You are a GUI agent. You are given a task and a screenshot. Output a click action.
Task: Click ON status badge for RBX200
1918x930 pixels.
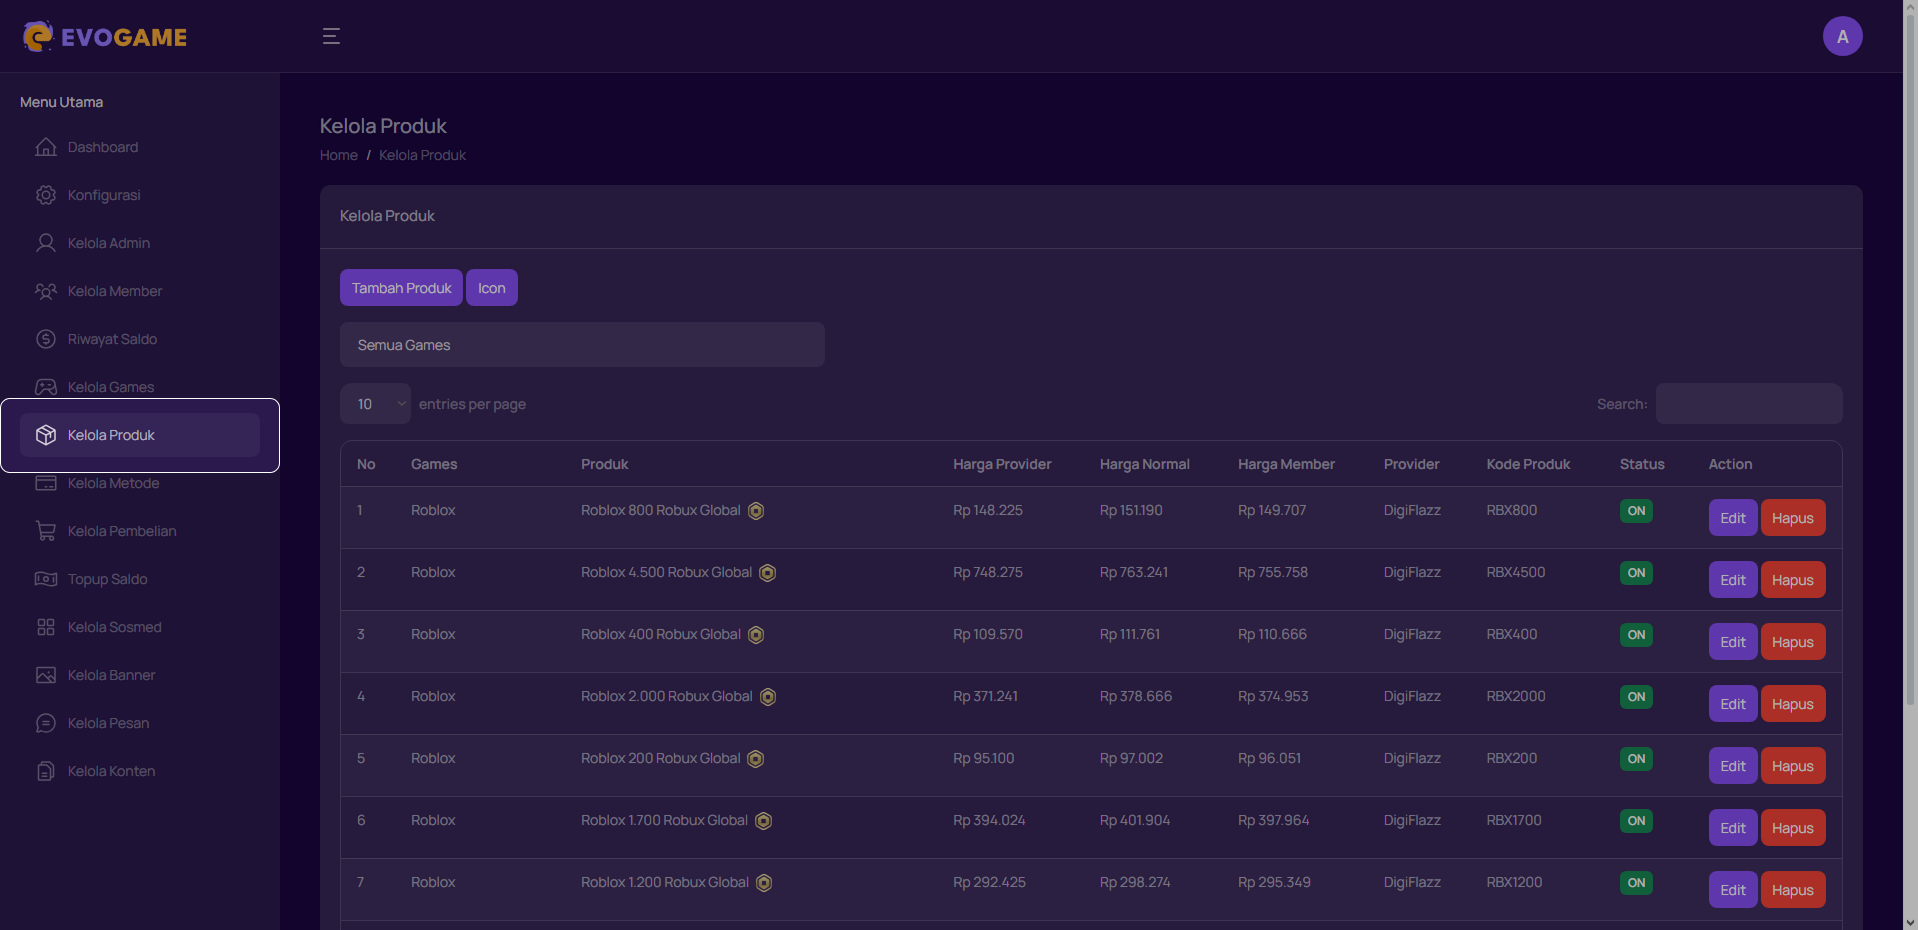[x=1636, y=759]
